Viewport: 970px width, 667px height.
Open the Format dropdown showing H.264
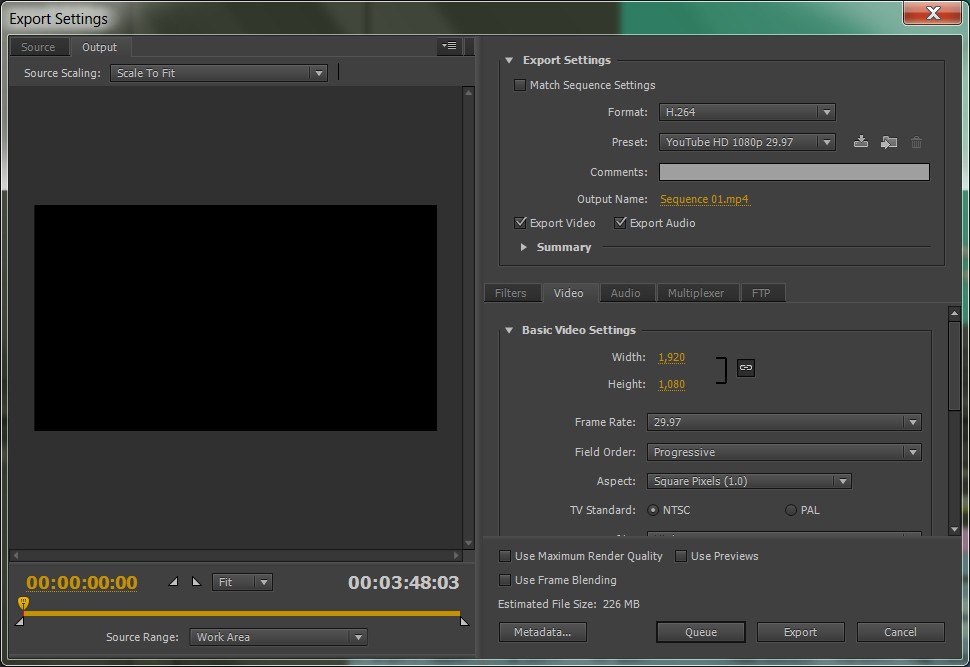coord(746,112)
